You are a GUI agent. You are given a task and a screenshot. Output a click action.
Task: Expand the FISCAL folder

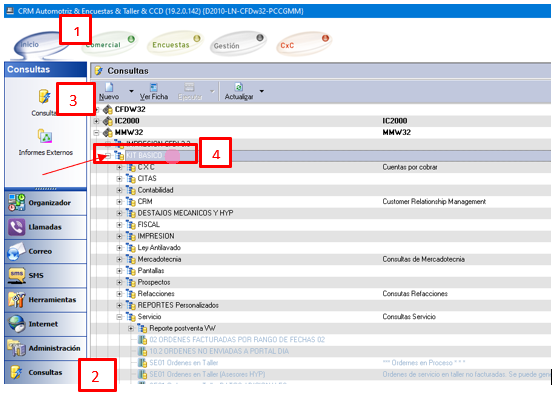click(119, 225)
